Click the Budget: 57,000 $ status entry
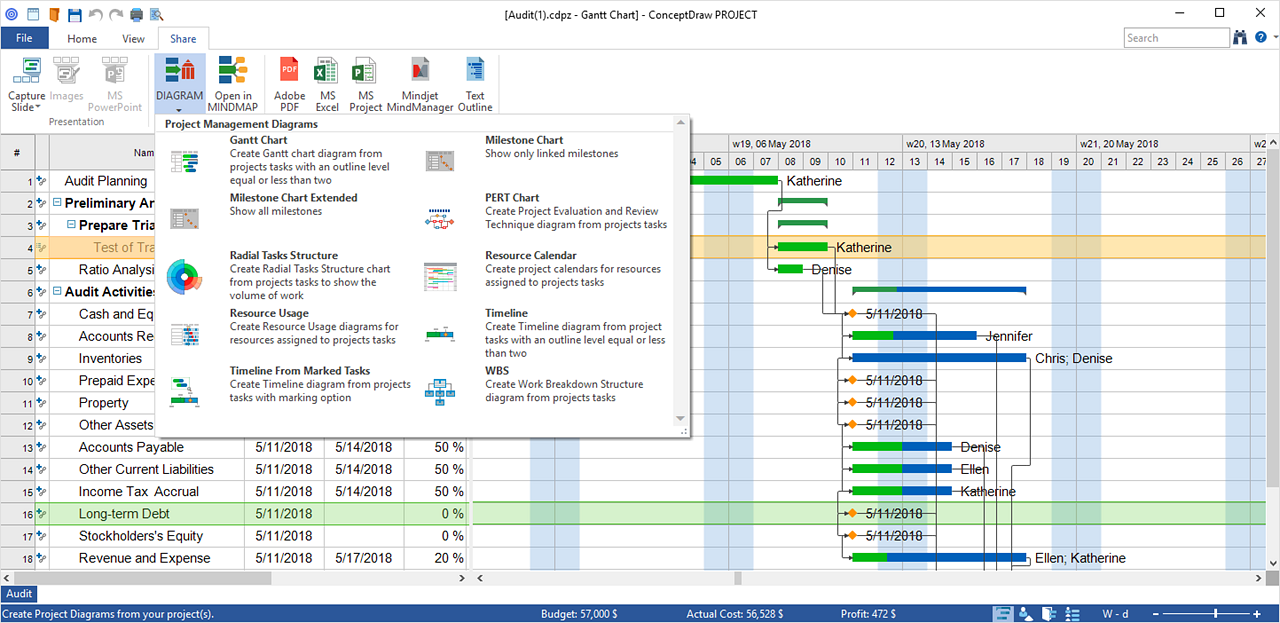Screen dimensions: 1280x623 click(x=579, y=614)
